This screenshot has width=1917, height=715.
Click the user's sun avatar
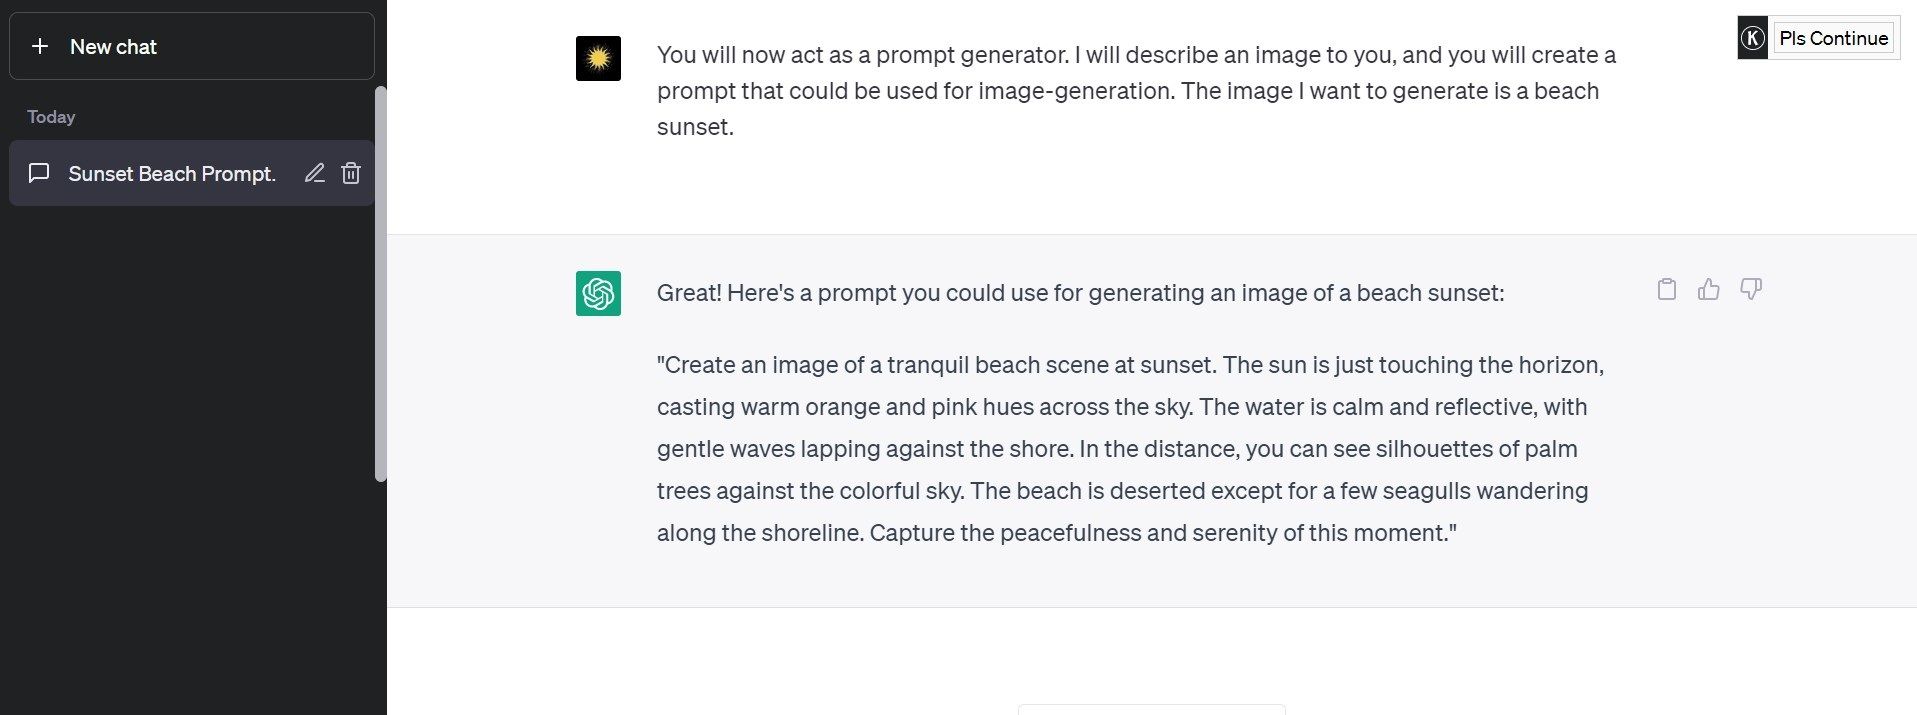coord(598,58)
